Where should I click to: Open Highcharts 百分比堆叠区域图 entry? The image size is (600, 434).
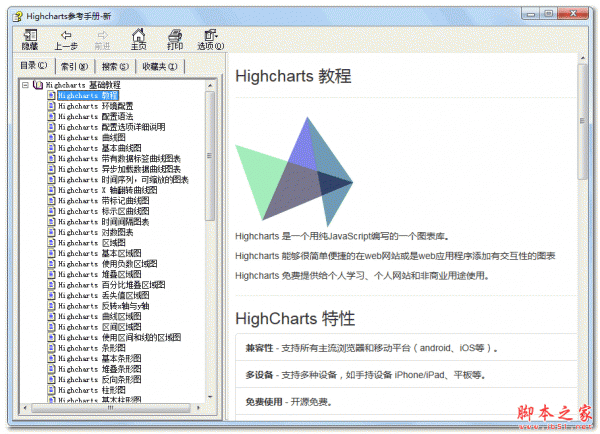pos(112,285)
